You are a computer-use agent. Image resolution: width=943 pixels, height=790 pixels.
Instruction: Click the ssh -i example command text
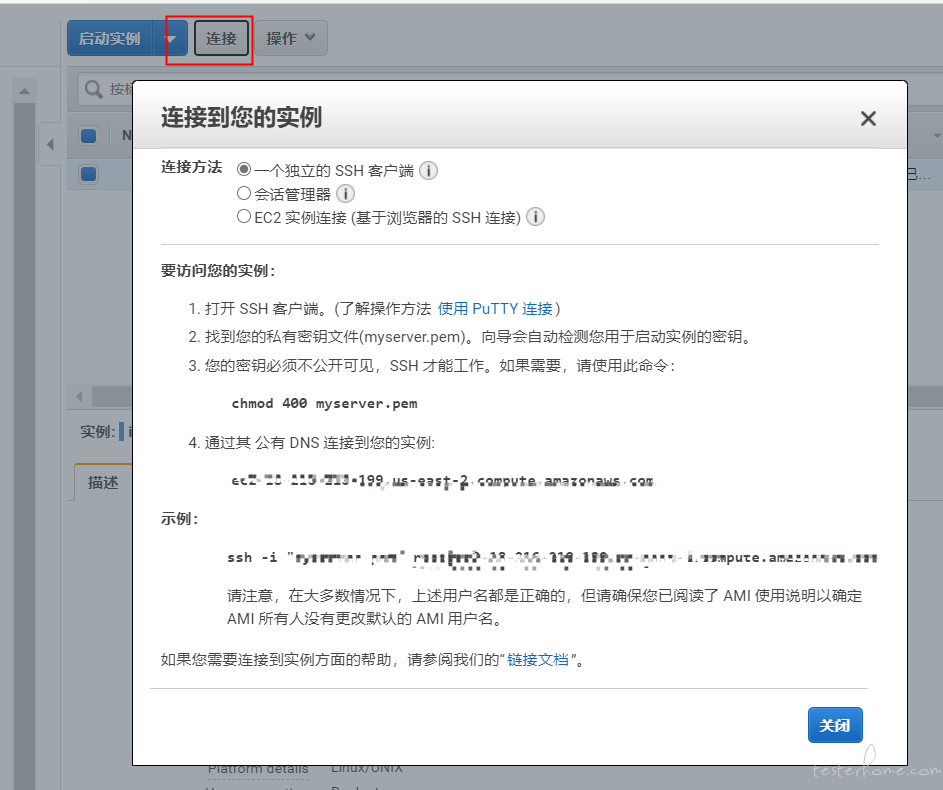(552, 558)
